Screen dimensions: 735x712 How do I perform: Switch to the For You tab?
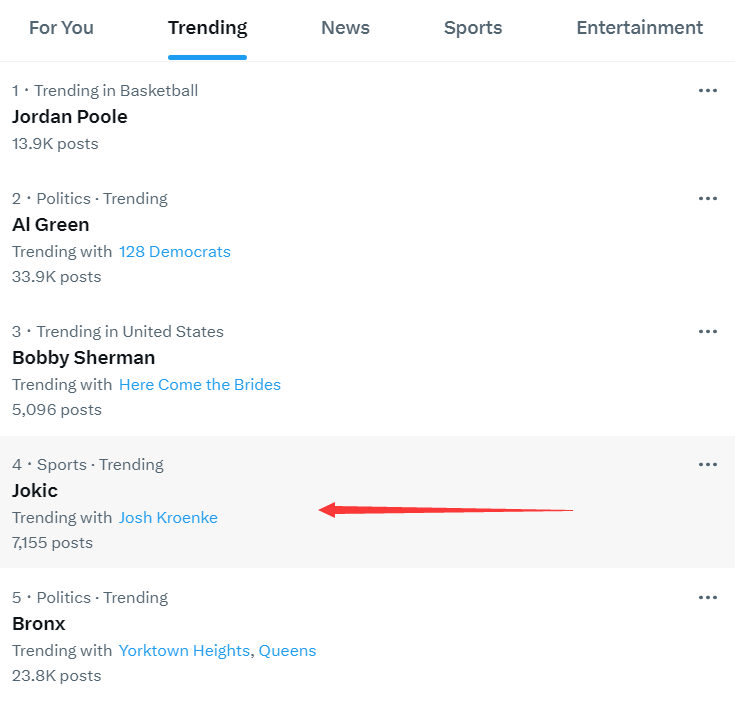pyautogui.click(x=61, y=28)
